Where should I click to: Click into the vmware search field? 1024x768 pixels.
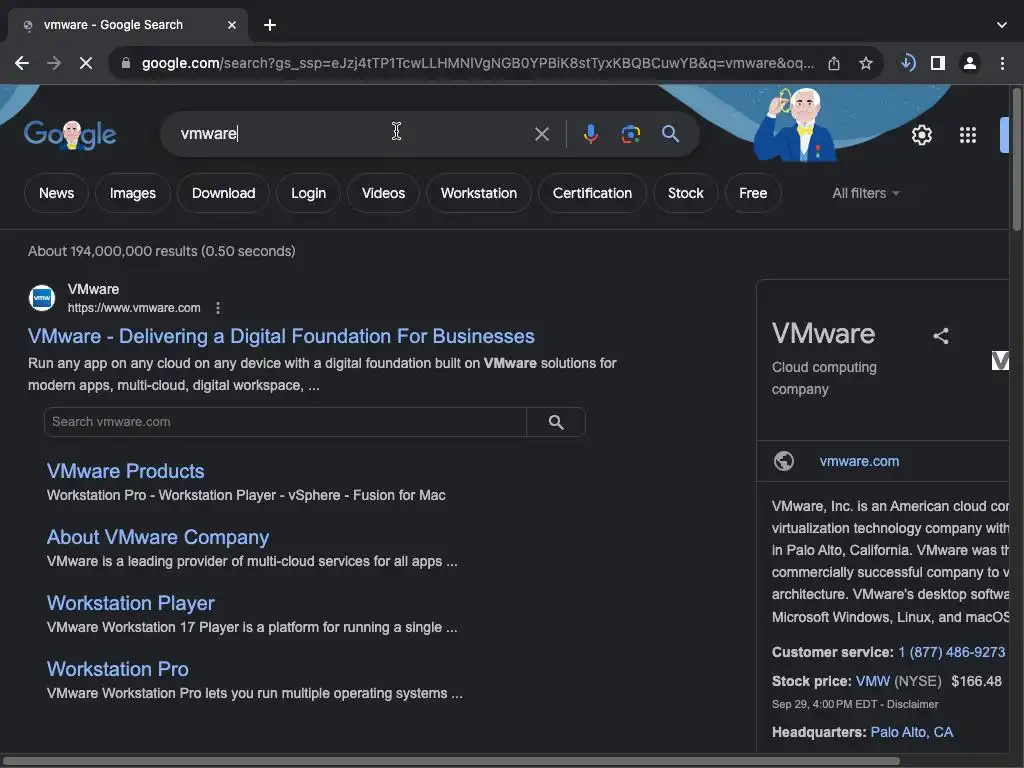pyautogui.click(x=353, y=134)
